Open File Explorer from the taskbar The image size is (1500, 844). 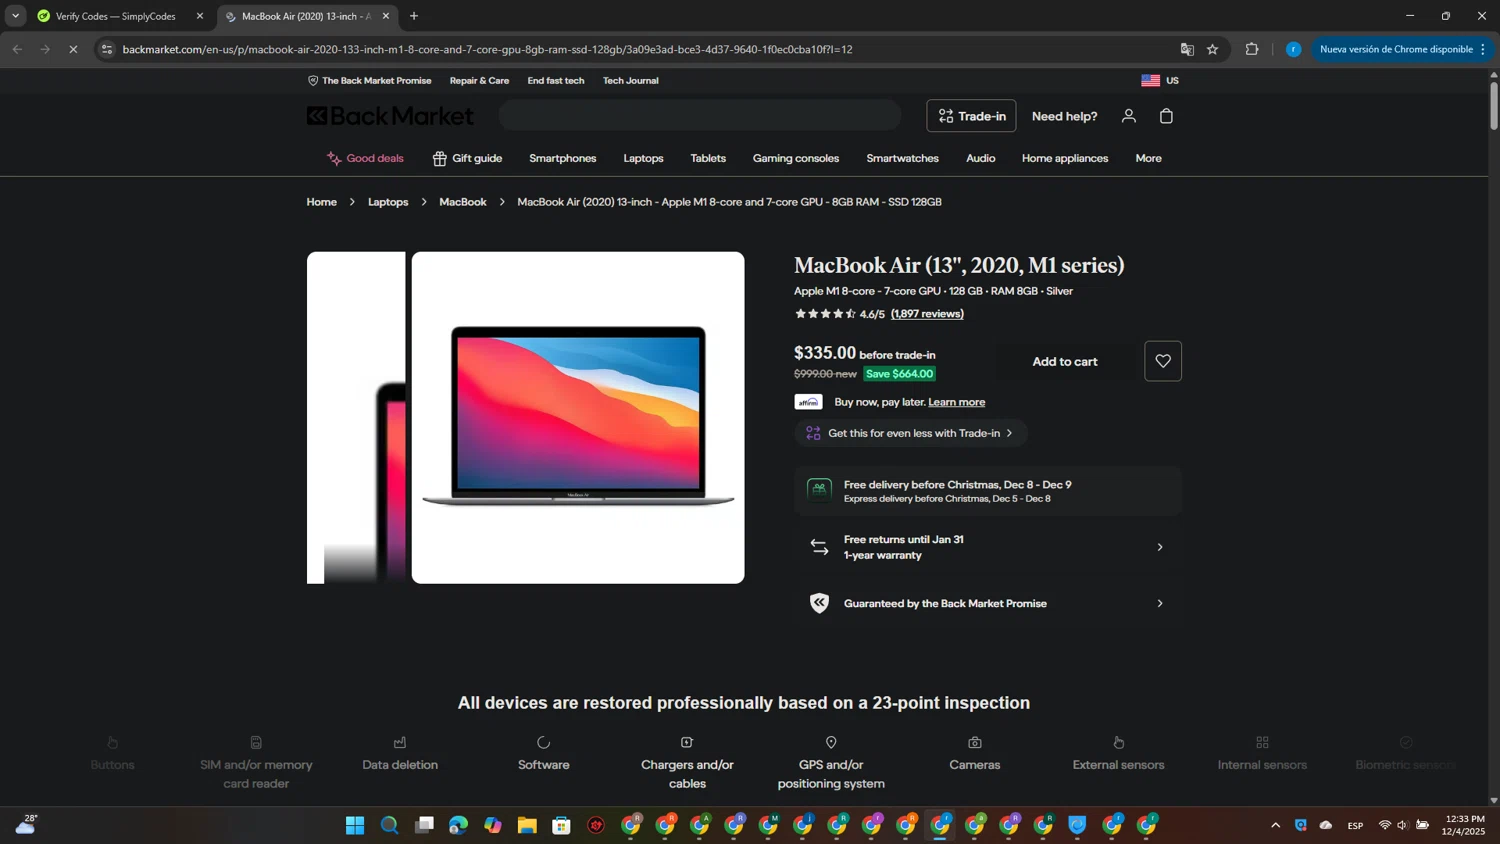point(527,825)
